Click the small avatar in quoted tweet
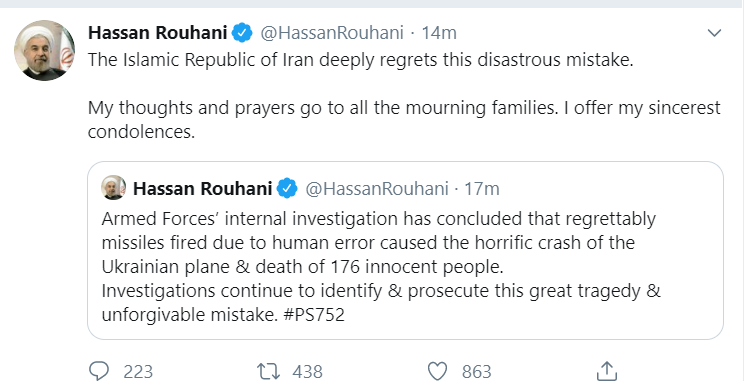 tap(113, 187)
